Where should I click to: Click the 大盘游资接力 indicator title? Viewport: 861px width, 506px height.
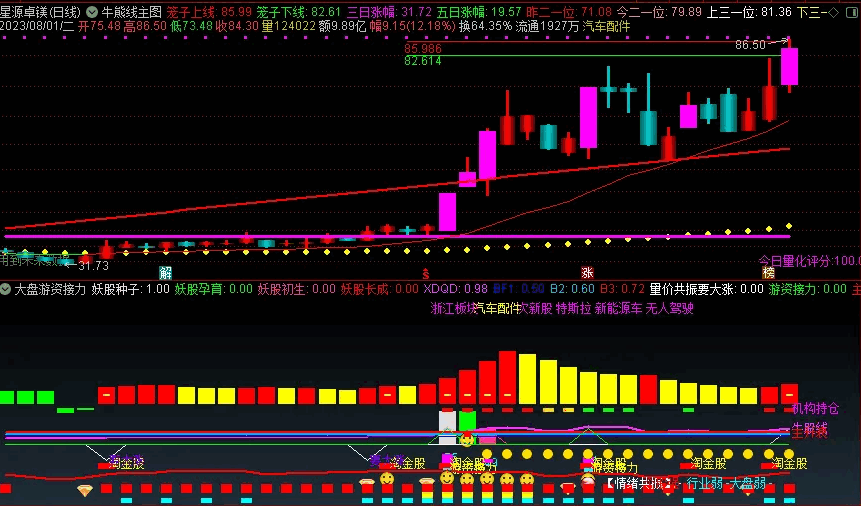50,289
